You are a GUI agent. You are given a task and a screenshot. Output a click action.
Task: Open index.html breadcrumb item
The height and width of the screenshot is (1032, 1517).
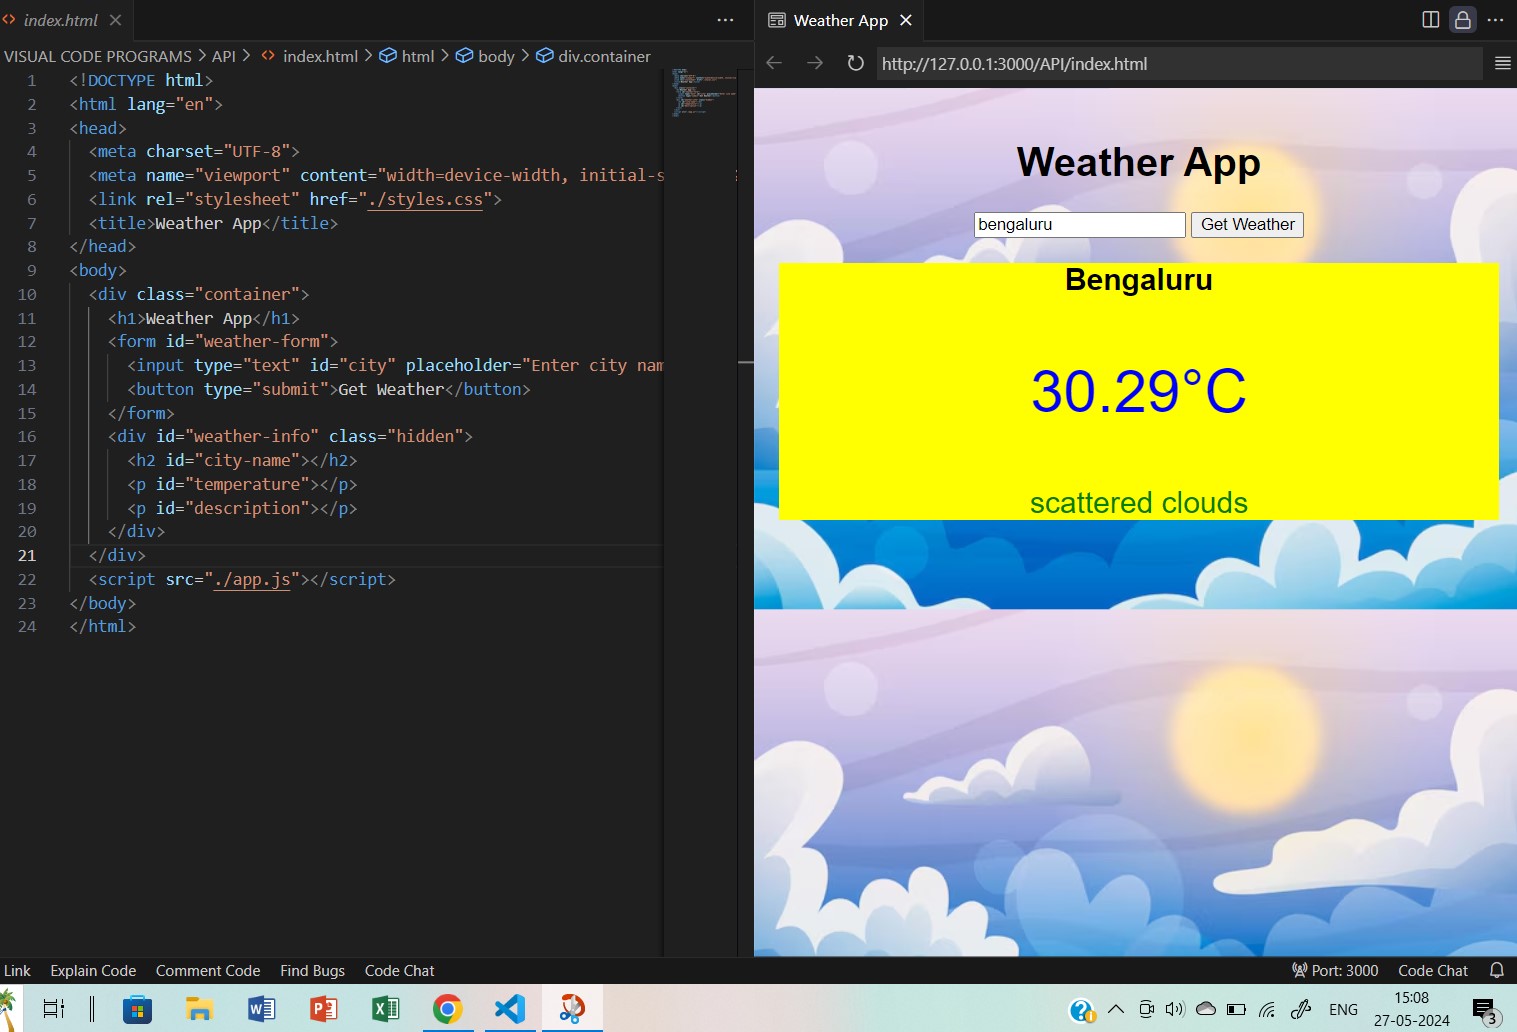(x=309, y=56)
